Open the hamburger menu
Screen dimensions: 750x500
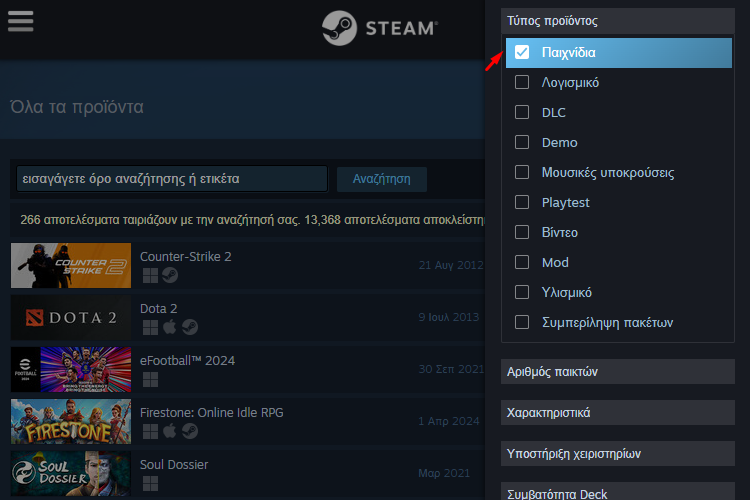(x=21, y=22)
